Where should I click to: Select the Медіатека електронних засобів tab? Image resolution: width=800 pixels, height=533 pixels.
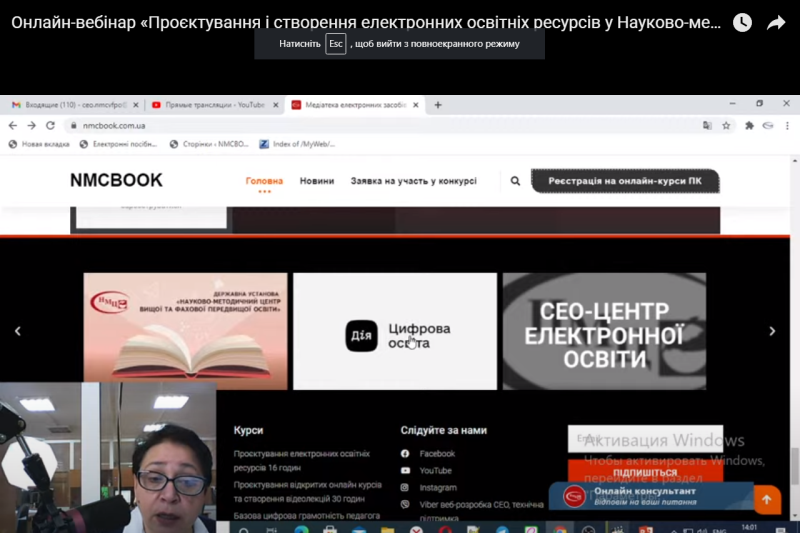point(355,105)
